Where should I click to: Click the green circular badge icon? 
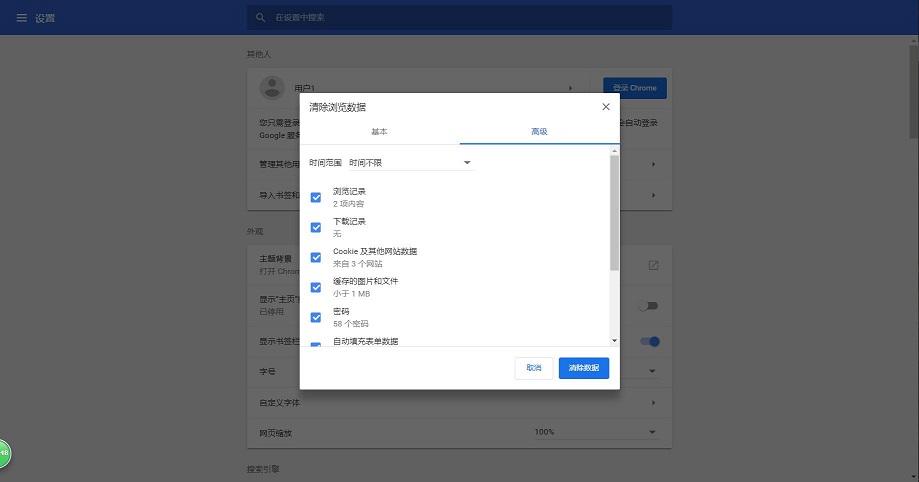tap(3, 453)
